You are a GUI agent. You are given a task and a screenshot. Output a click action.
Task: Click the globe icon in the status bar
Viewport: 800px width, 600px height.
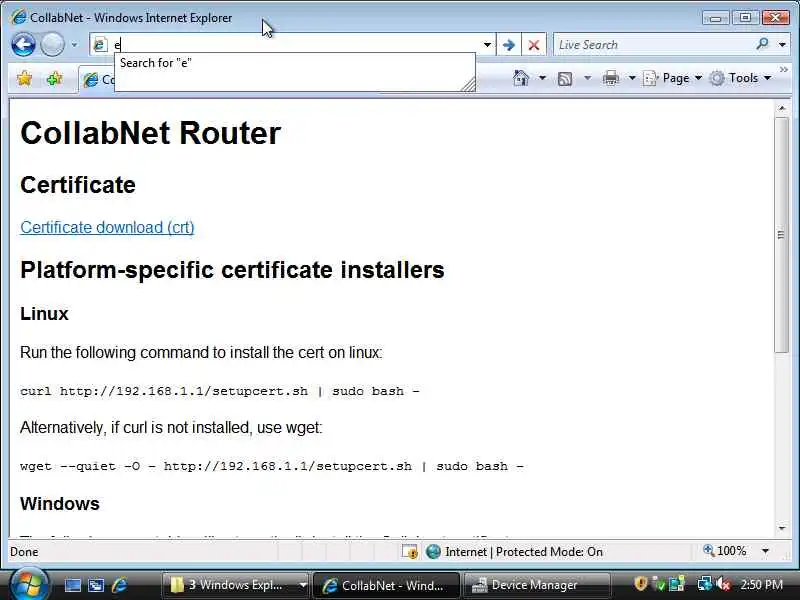433,552
